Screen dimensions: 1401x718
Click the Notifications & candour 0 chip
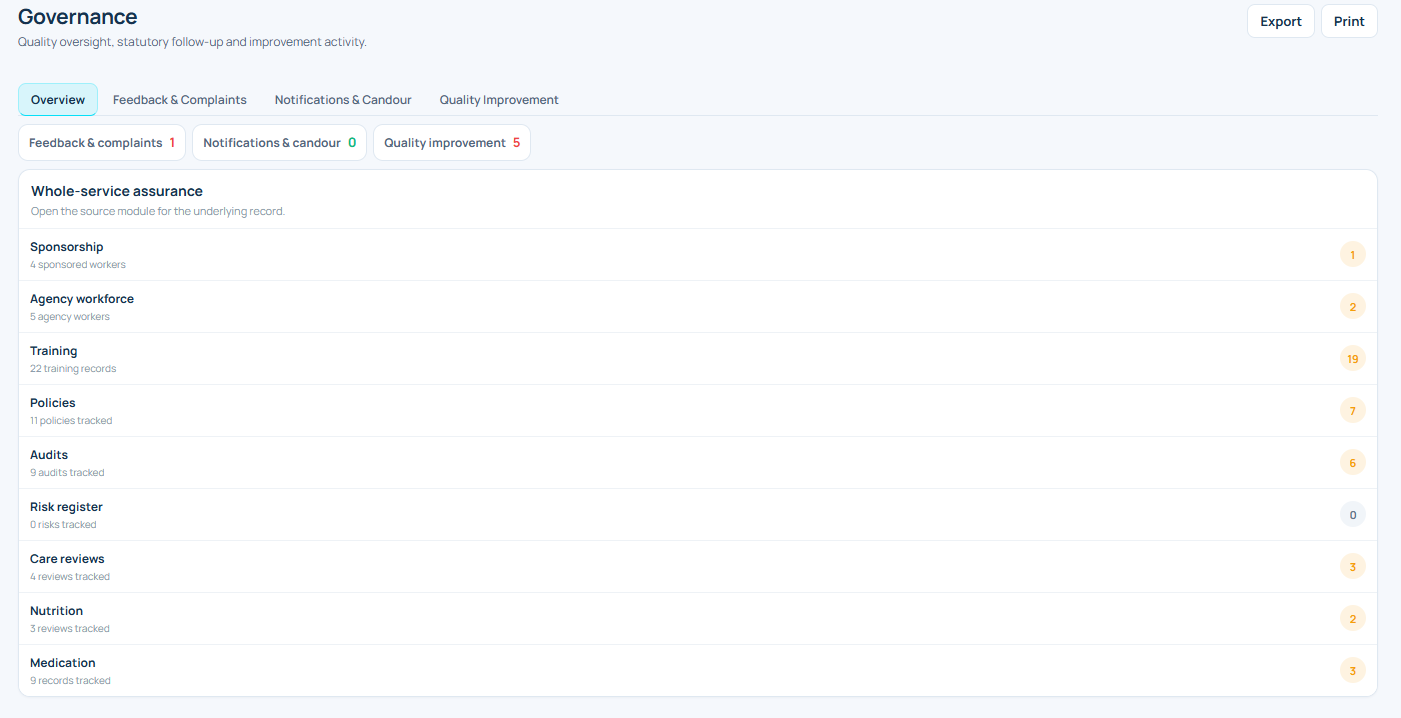click(x=280, y=143)
